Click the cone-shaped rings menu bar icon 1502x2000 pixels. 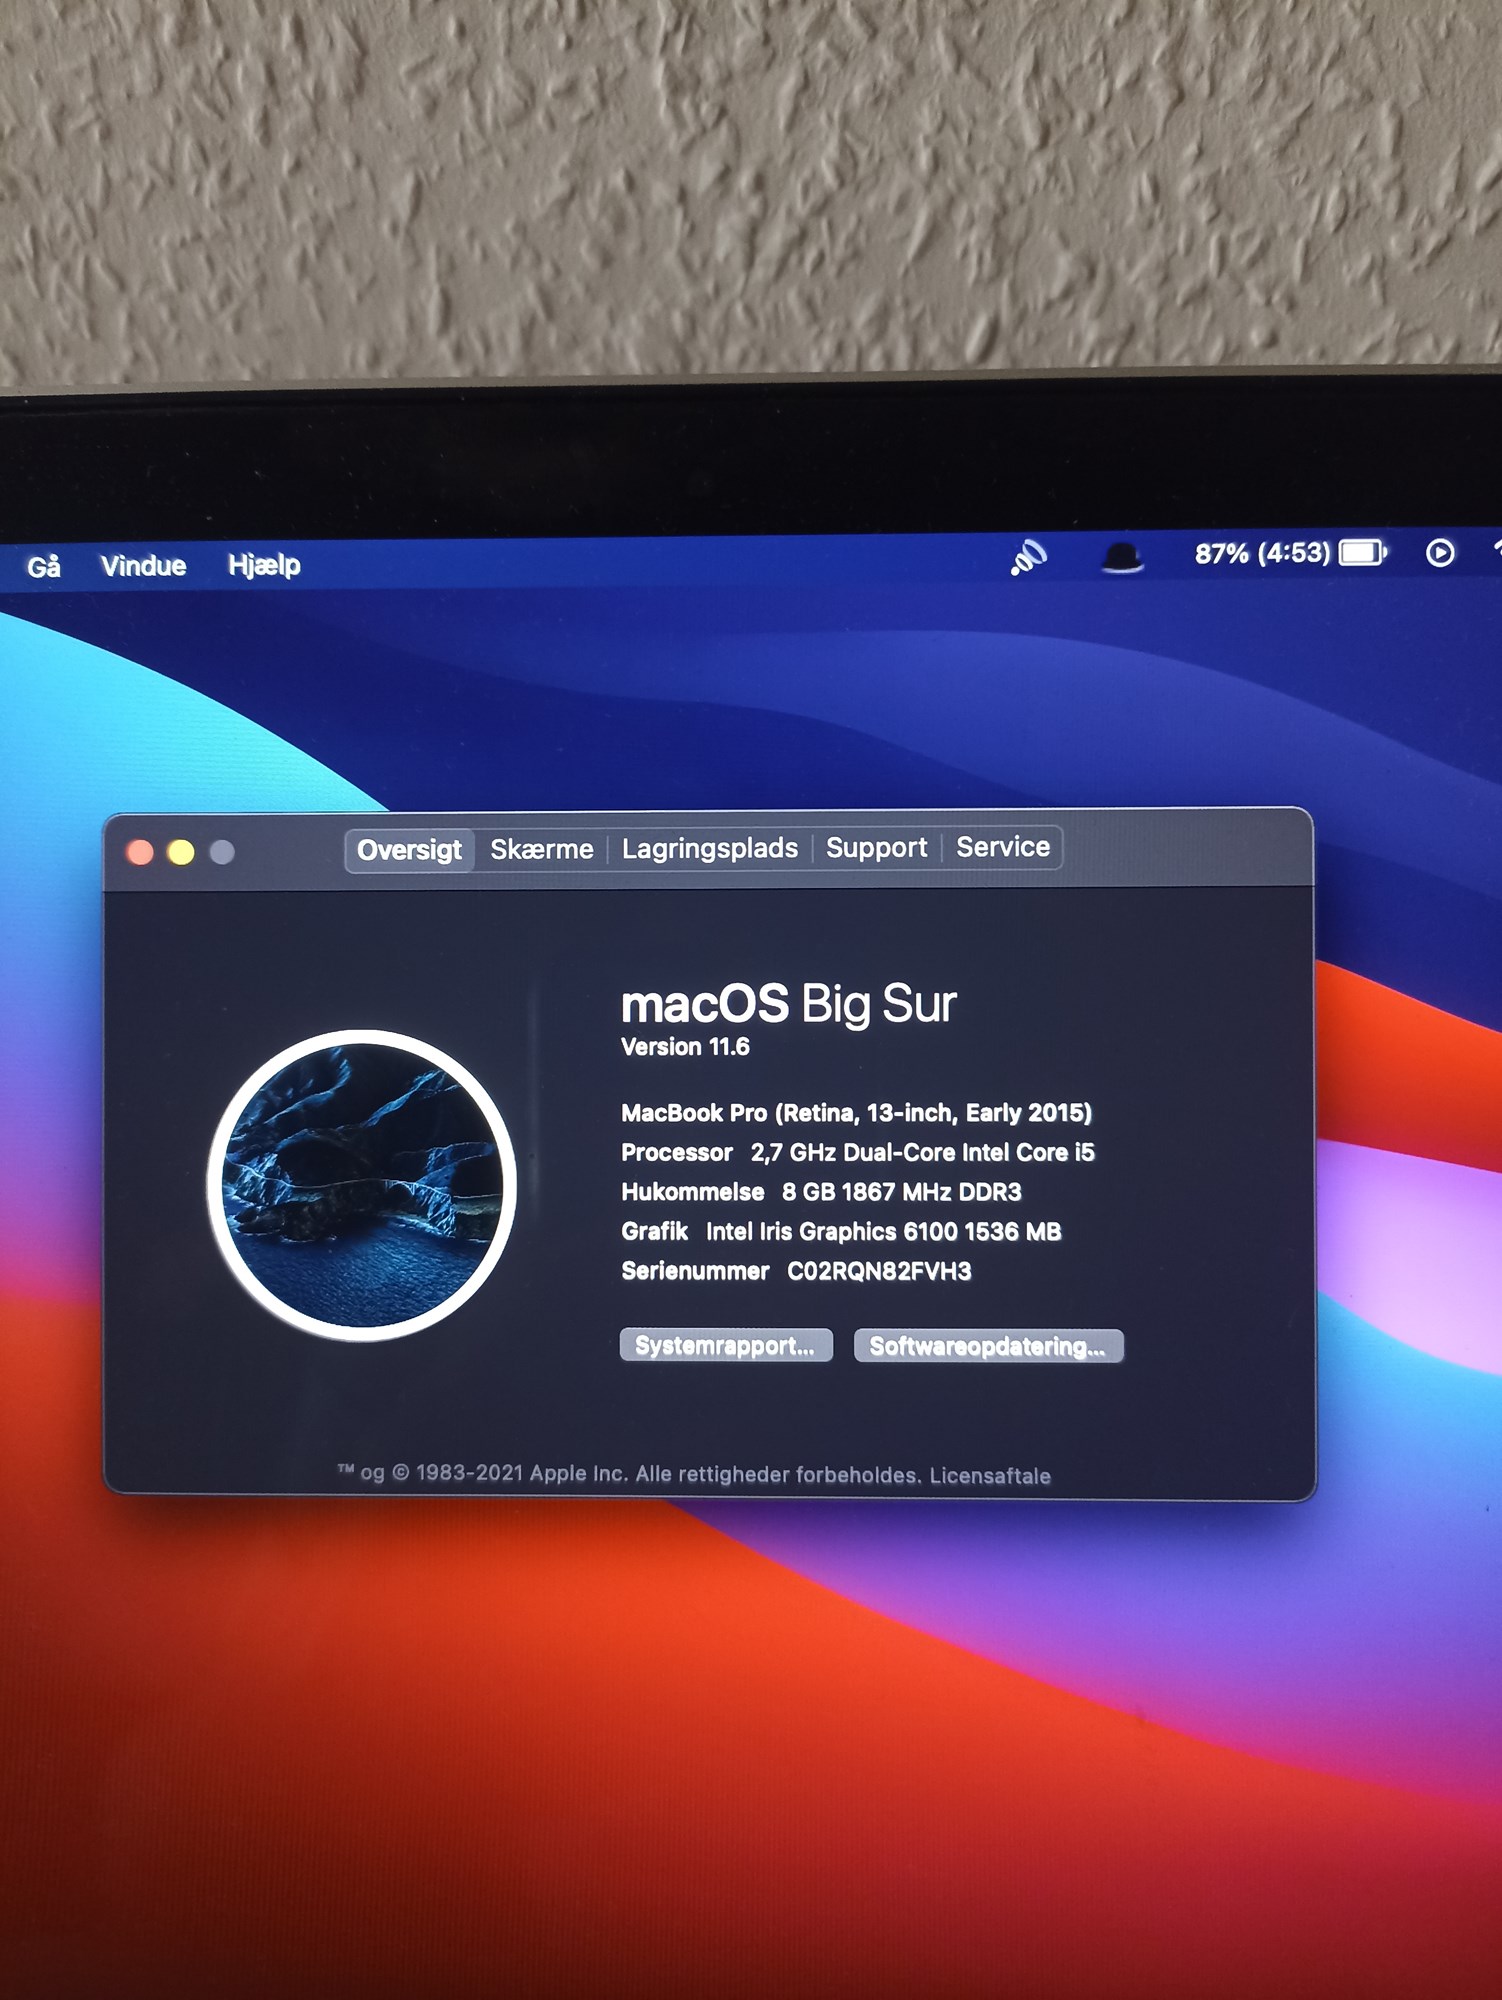coord(1028,557)
